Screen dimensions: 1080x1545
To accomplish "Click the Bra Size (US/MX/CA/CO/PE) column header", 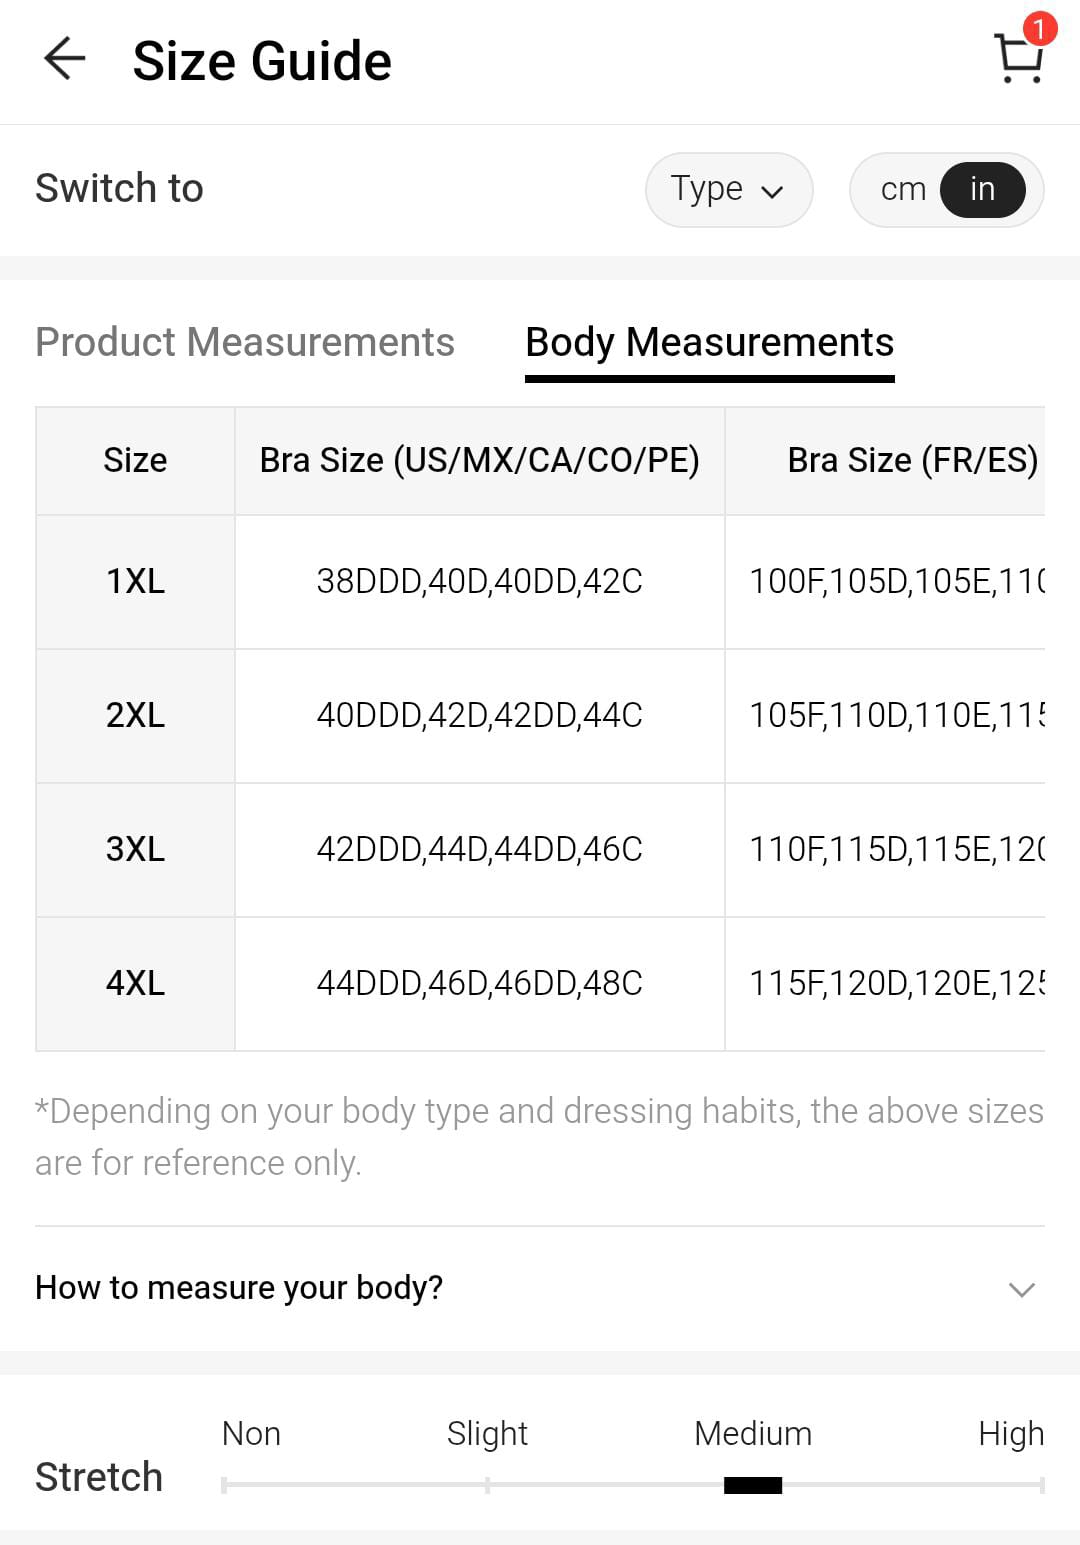I will (x=479, y=461).
